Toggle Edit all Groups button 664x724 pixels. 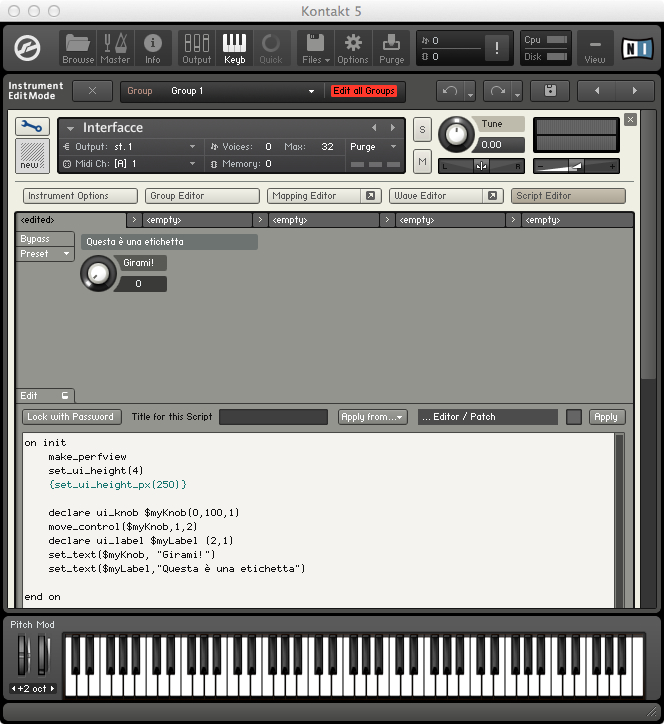coord(364,91)
